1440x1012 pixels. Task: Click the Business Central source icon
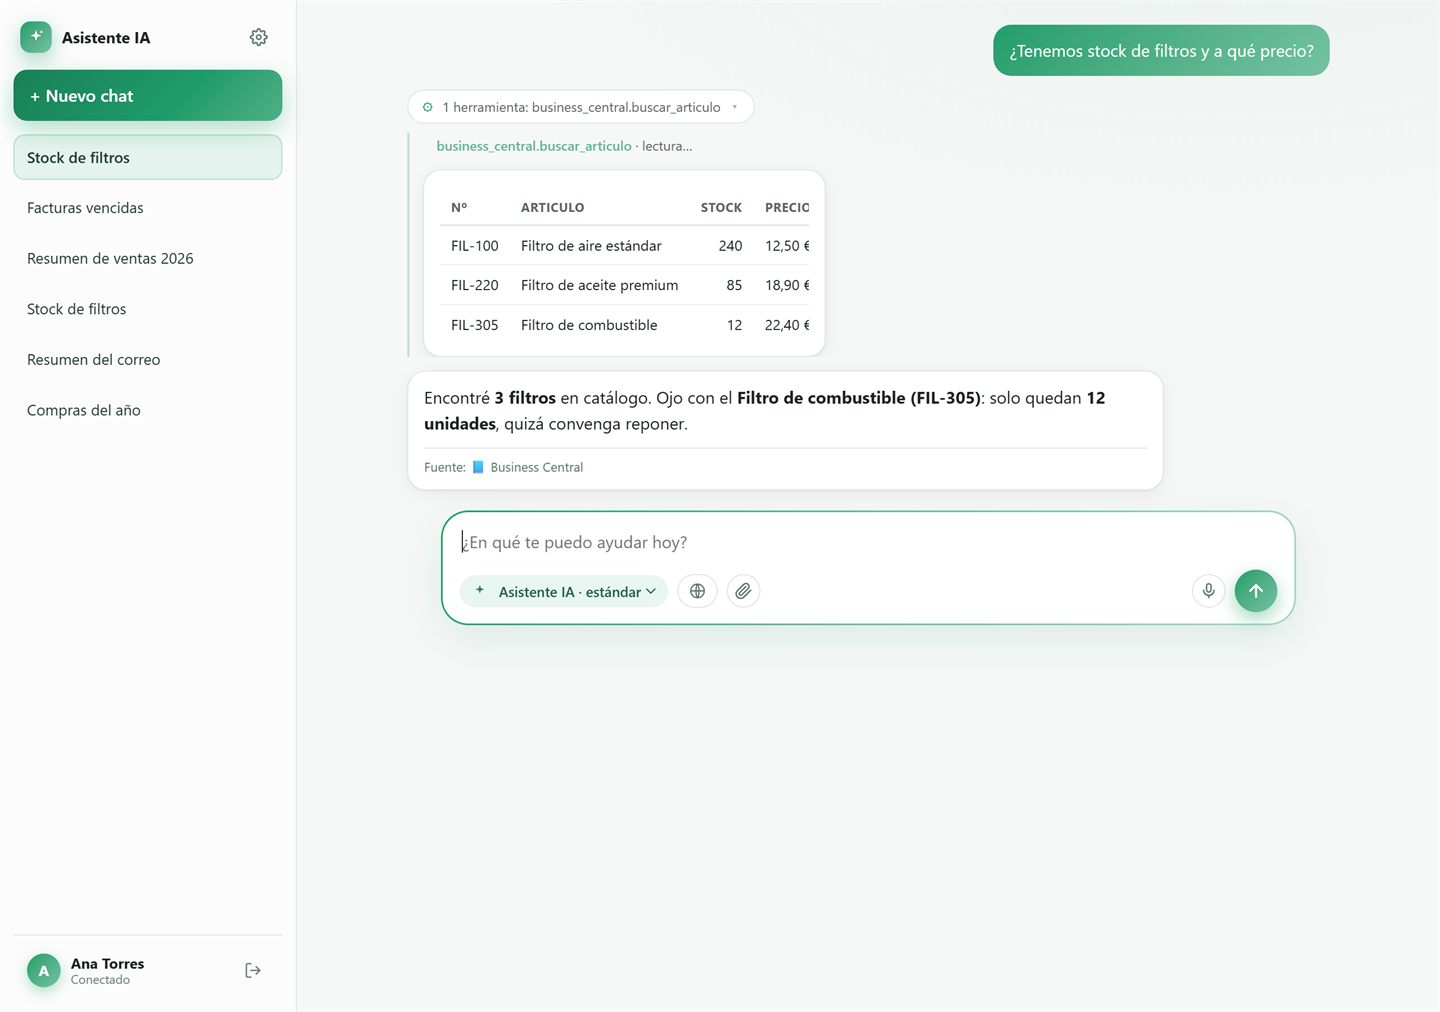click(x=478, y=467)
